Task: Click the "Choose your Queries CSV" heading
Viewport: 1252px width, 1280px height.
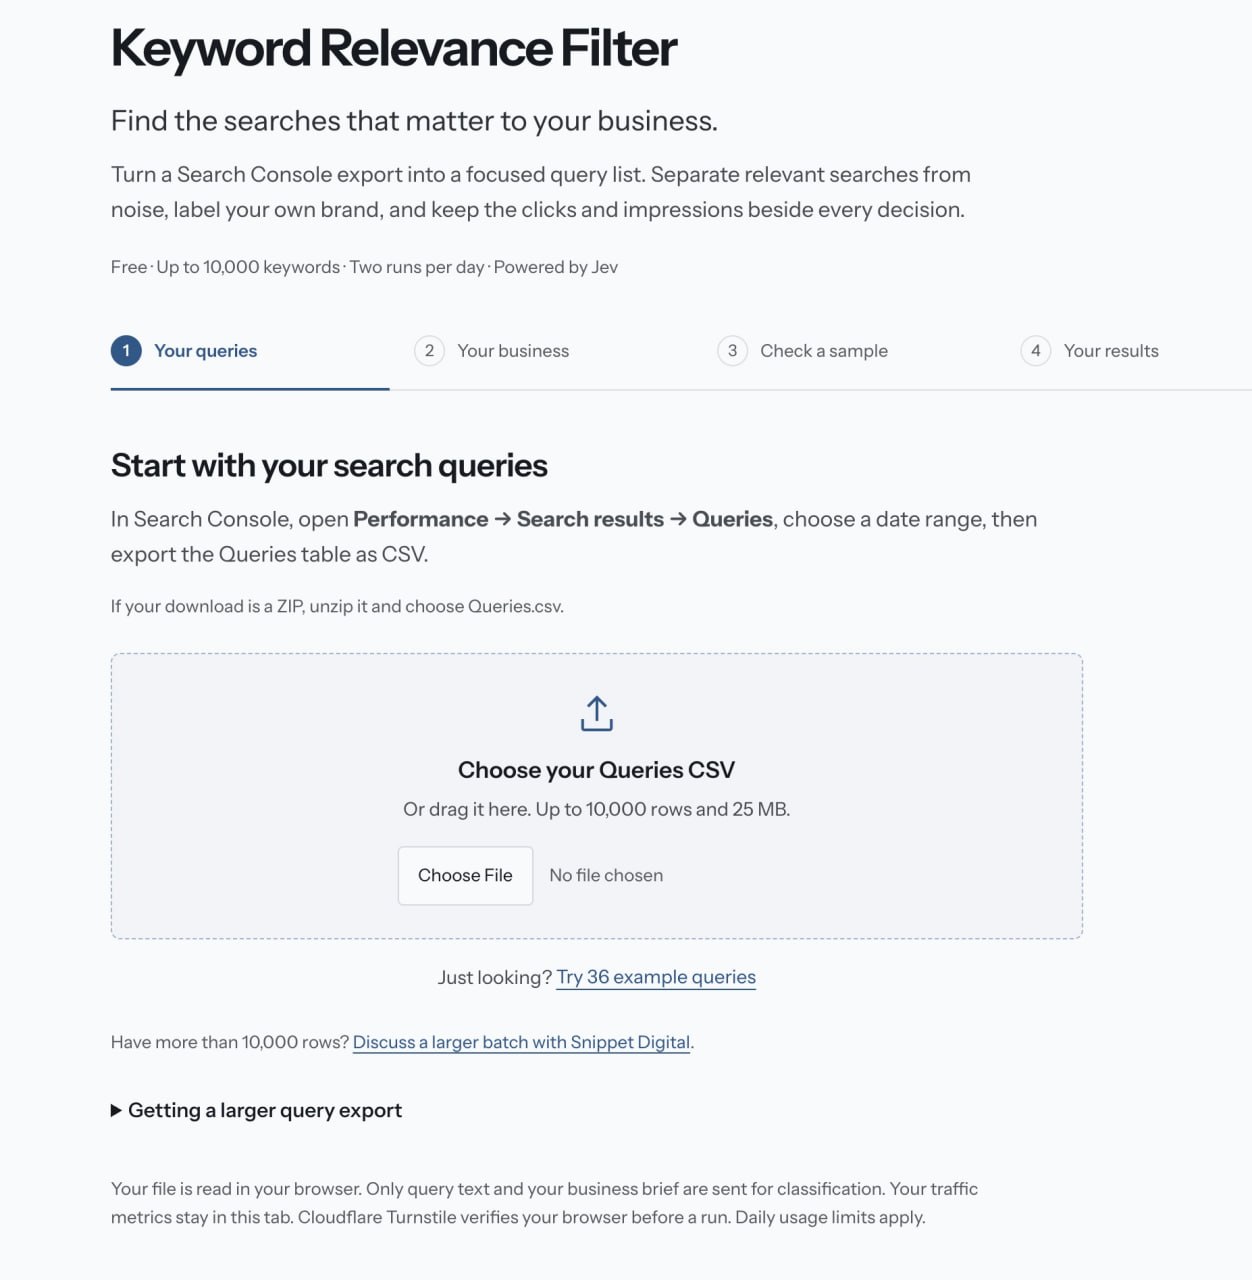Action: tap(596, 770)
